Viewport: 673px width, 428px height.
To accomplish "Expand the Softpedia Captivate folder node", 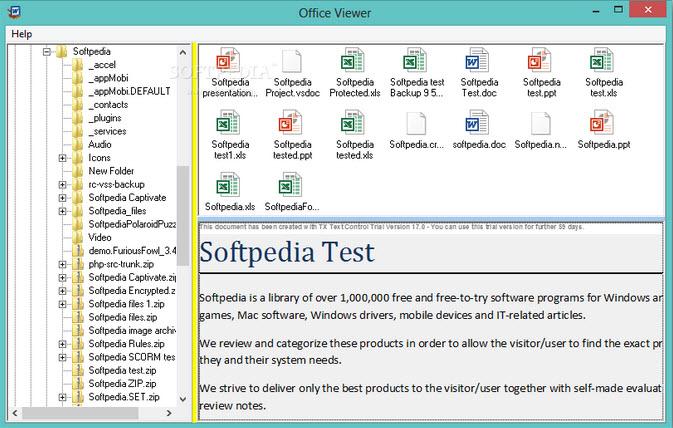I will point(63,198).
